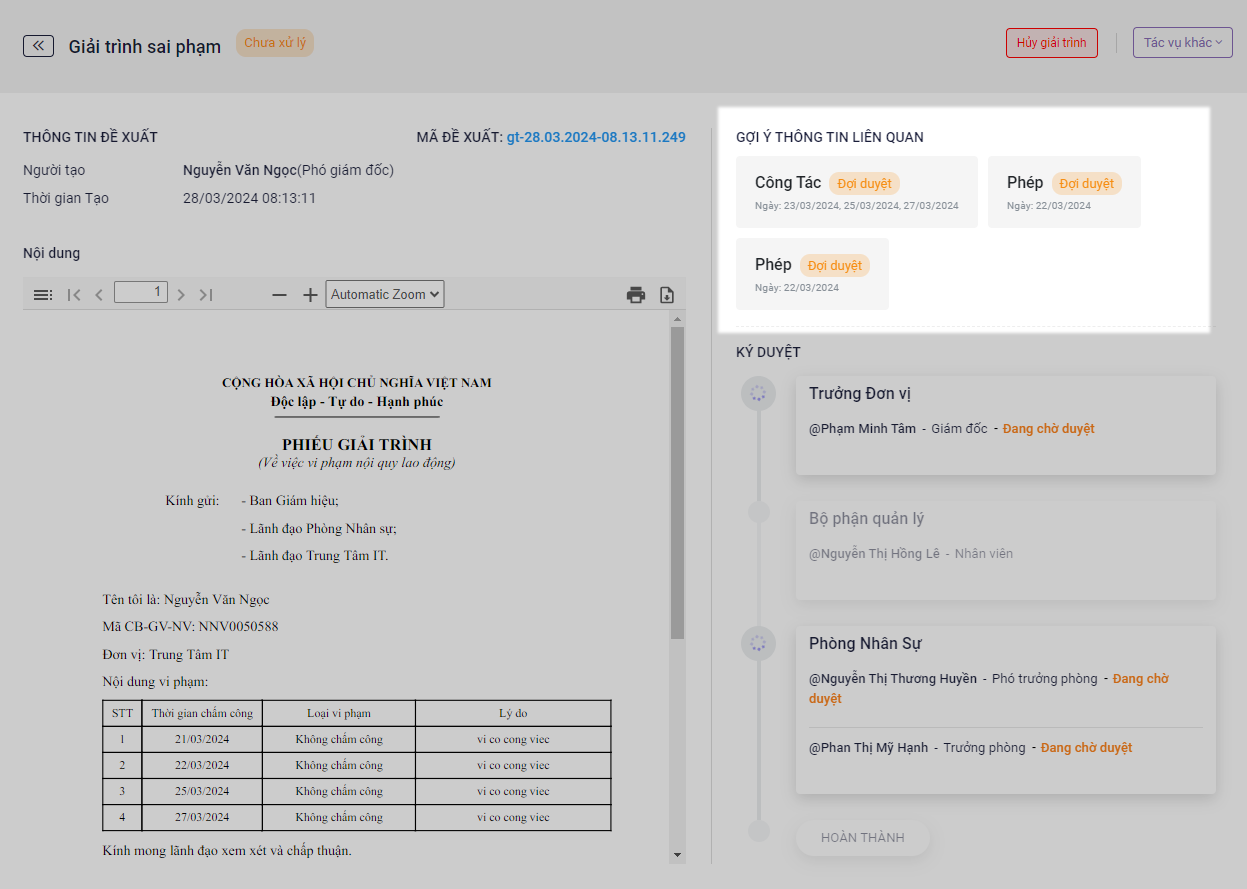
Task: Open the Automatic Zoom dropdown
Action: pos(385,295)
